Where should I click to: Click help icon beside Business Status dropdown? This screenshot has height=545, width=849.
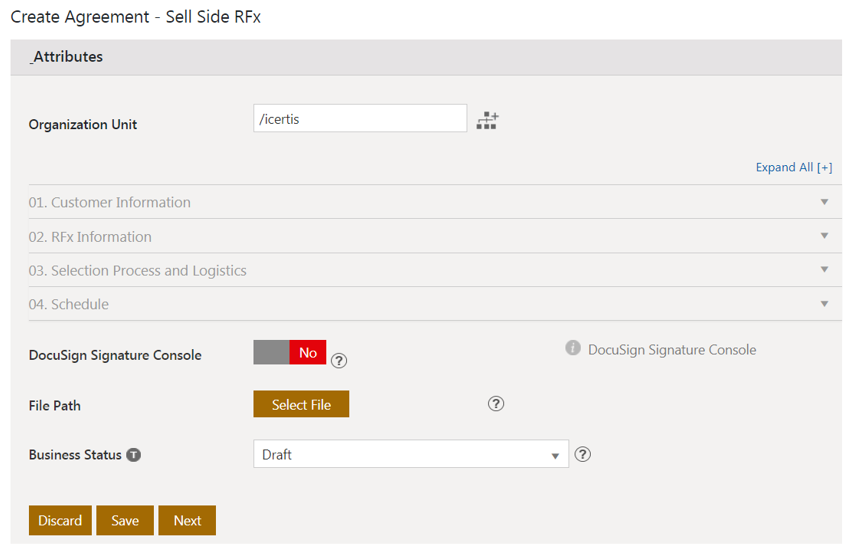584,454
